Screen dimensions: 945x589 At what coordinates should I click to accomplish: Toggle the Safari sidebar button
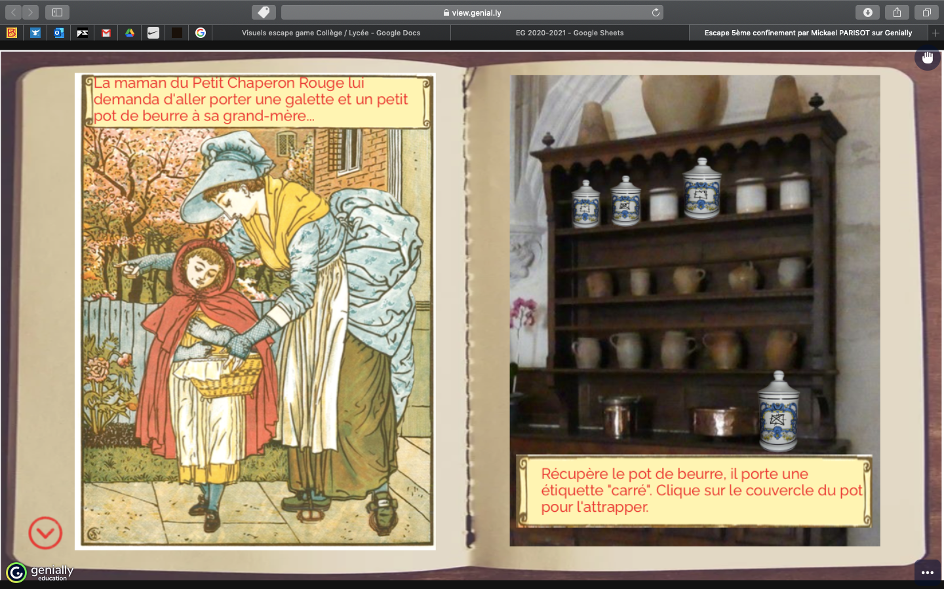pyautogui.click(x=57, y=12)
